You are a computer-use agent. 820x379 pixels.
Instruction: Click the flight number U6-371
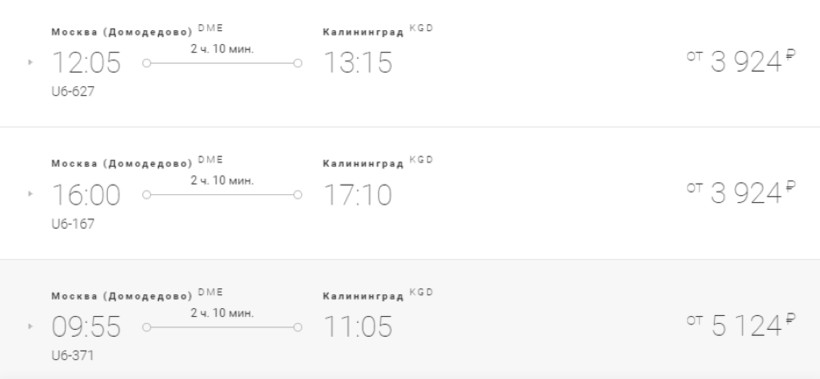coord(73,355)
